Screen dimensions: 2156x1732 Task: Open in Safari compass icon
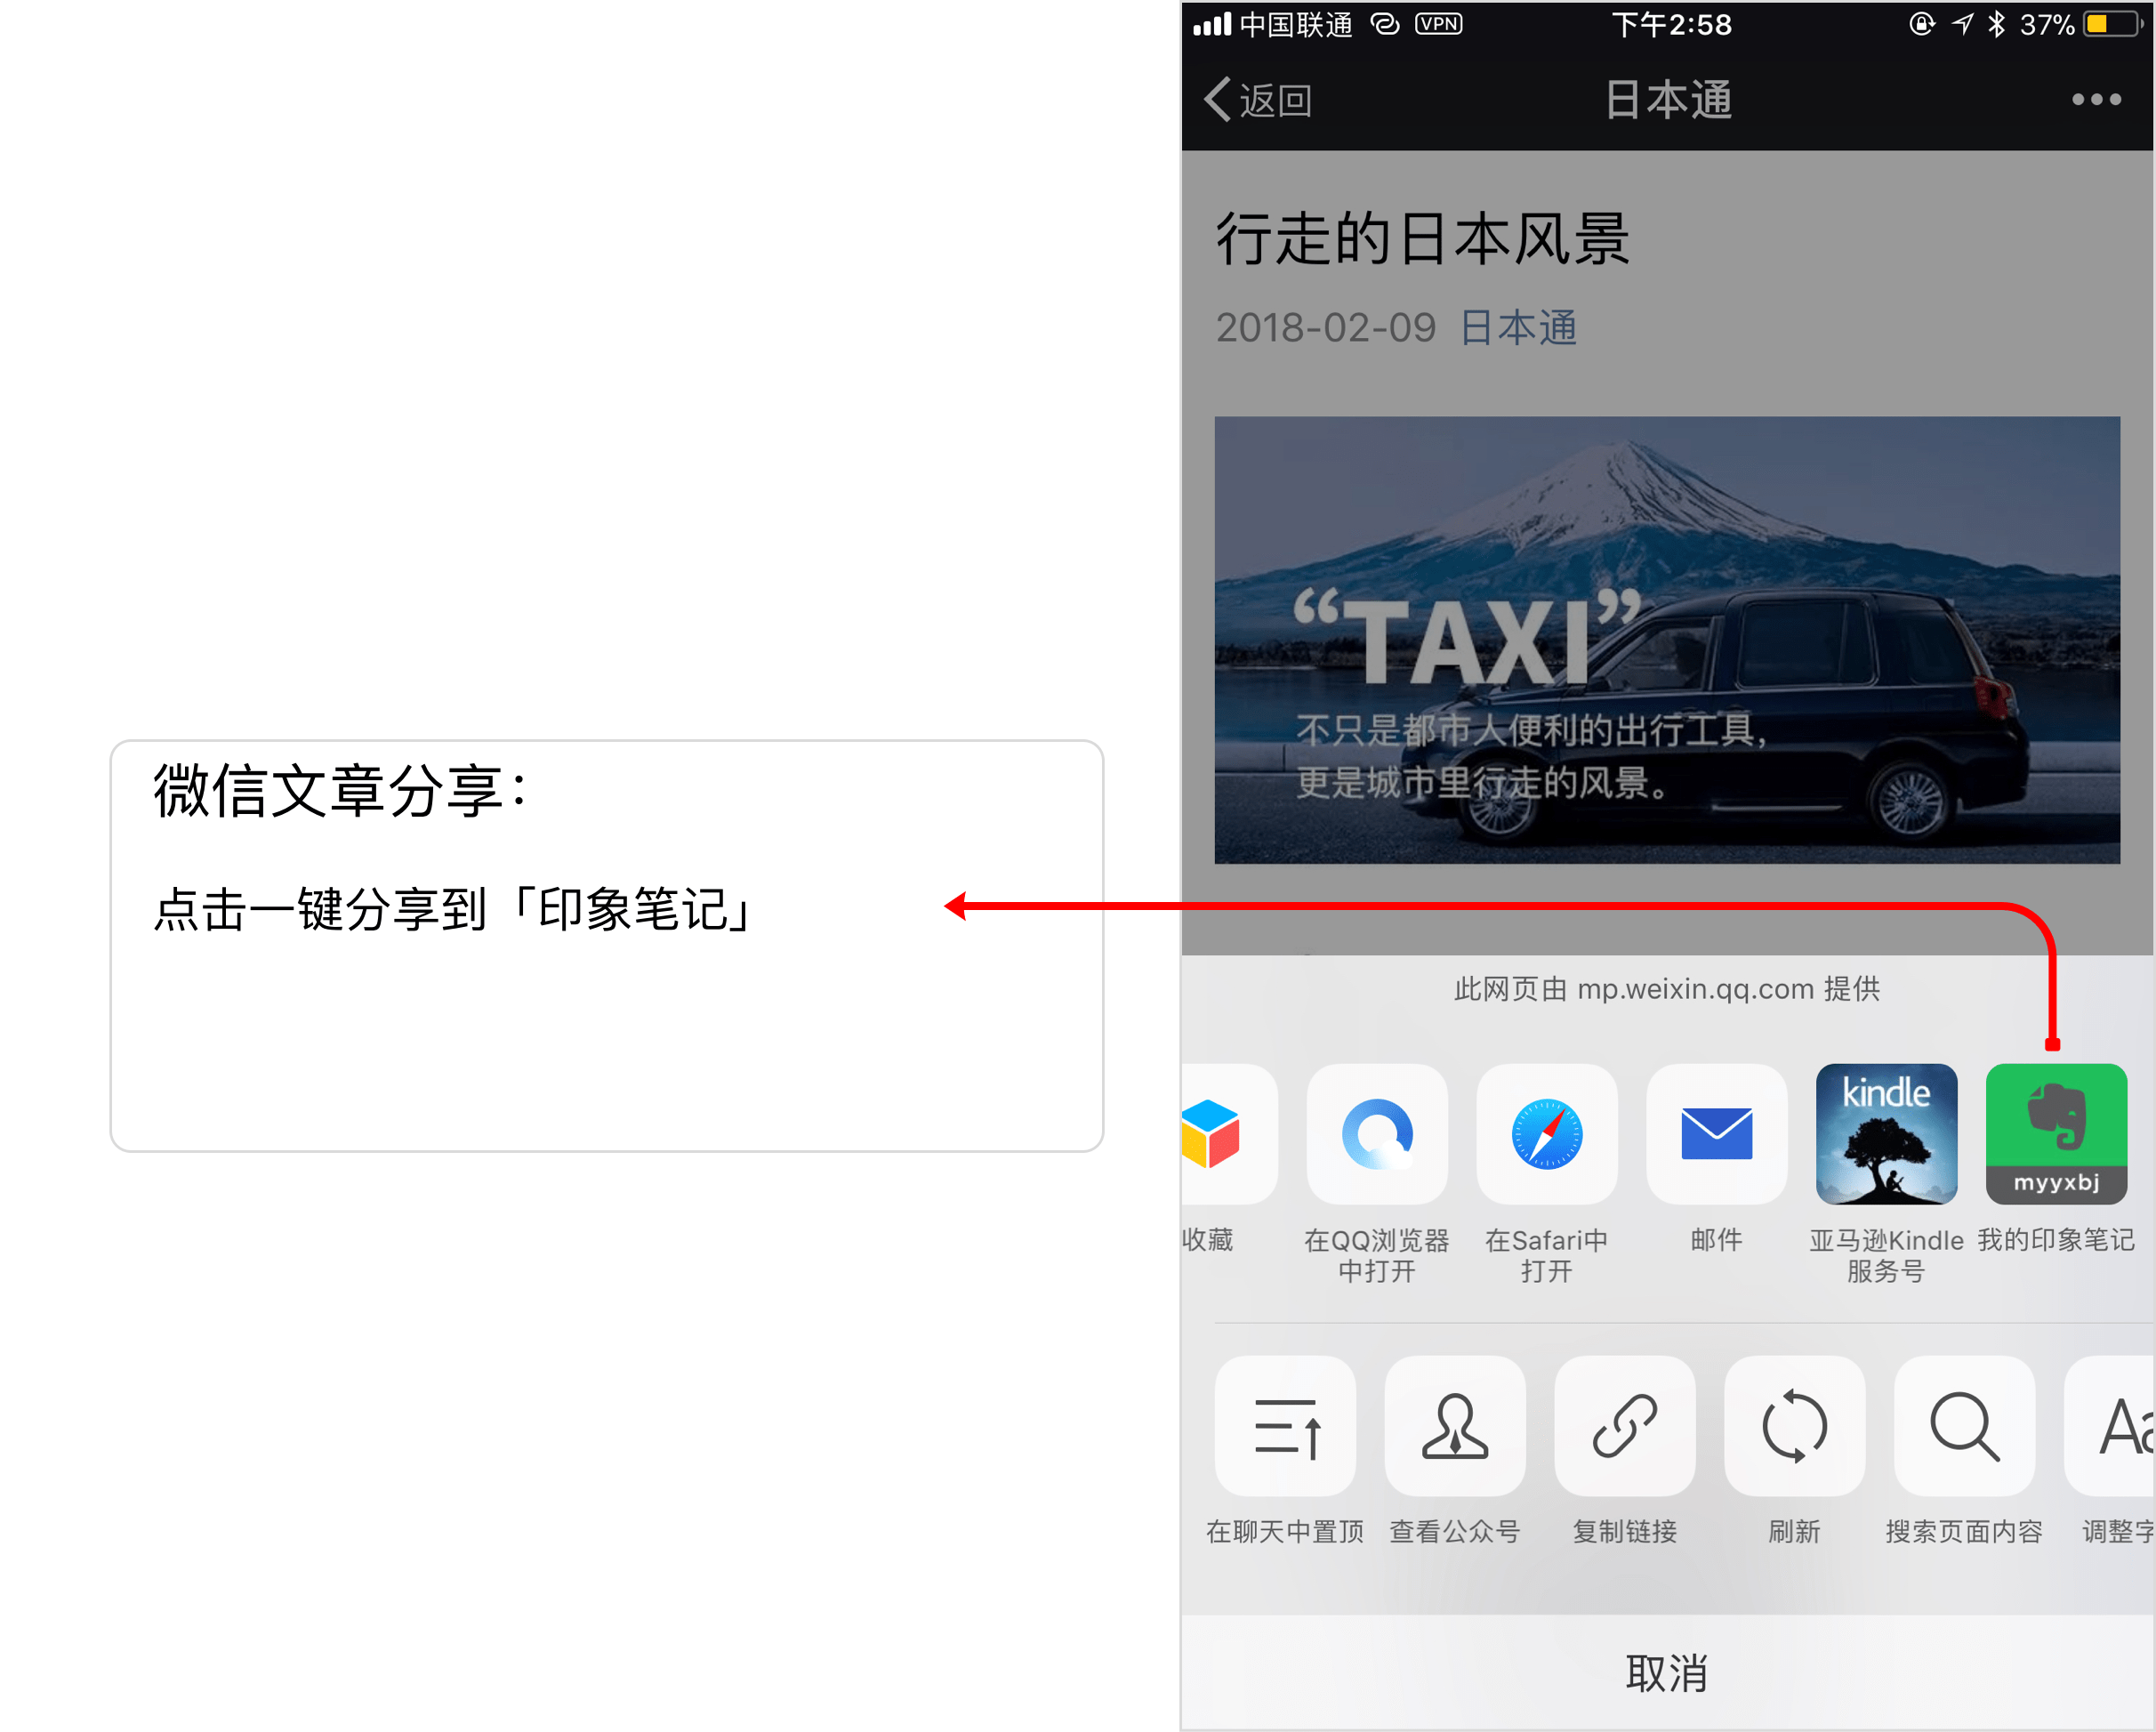coord(1546,1133)
